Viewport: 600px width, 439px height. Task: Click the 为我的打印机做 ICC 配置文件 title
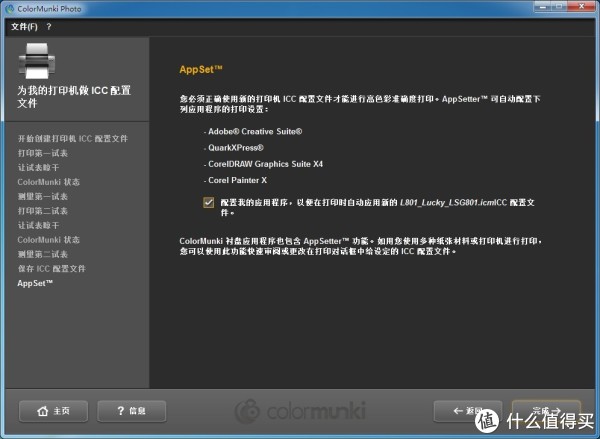point(74,96)
